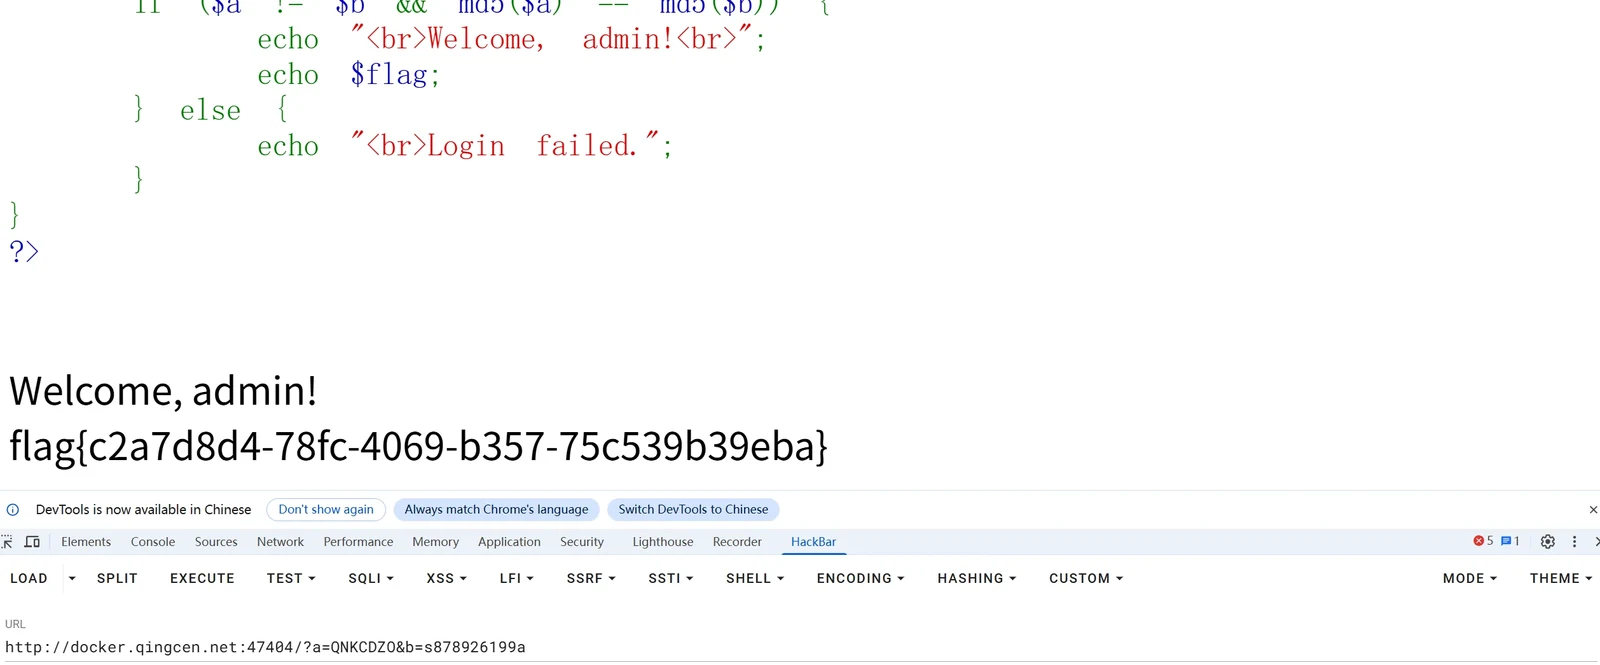Expand the LOAD dropdown arrow

pyautogui.click(x=72, y=579)
